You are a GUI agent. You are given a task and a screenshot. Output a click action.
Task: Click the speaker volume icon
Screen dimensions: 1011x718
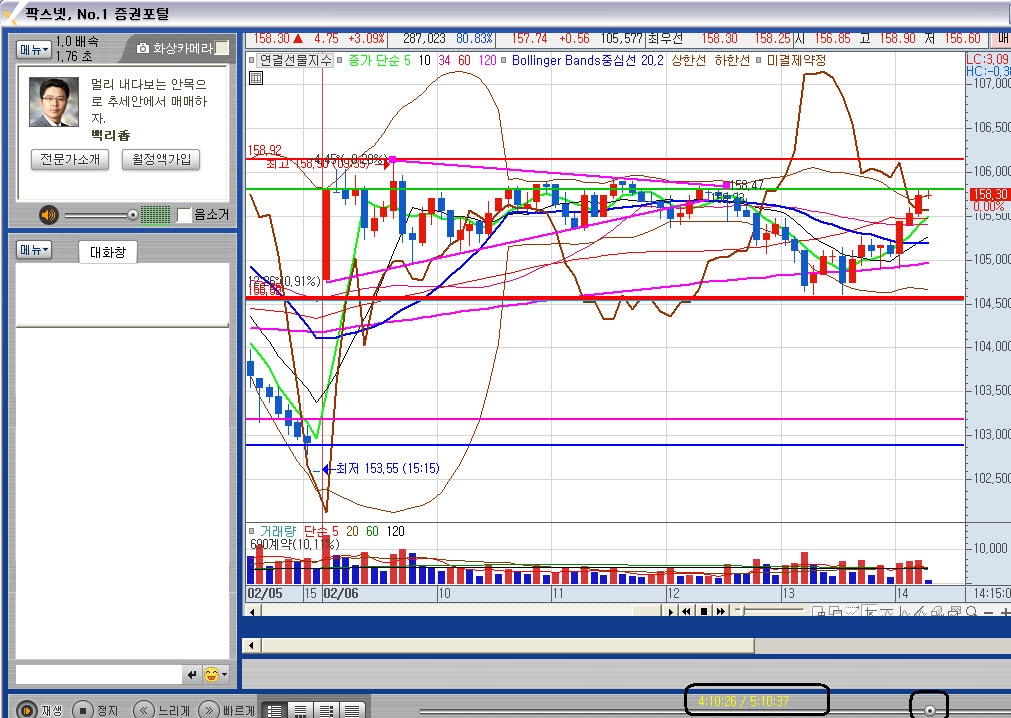(x=48, y=214)
